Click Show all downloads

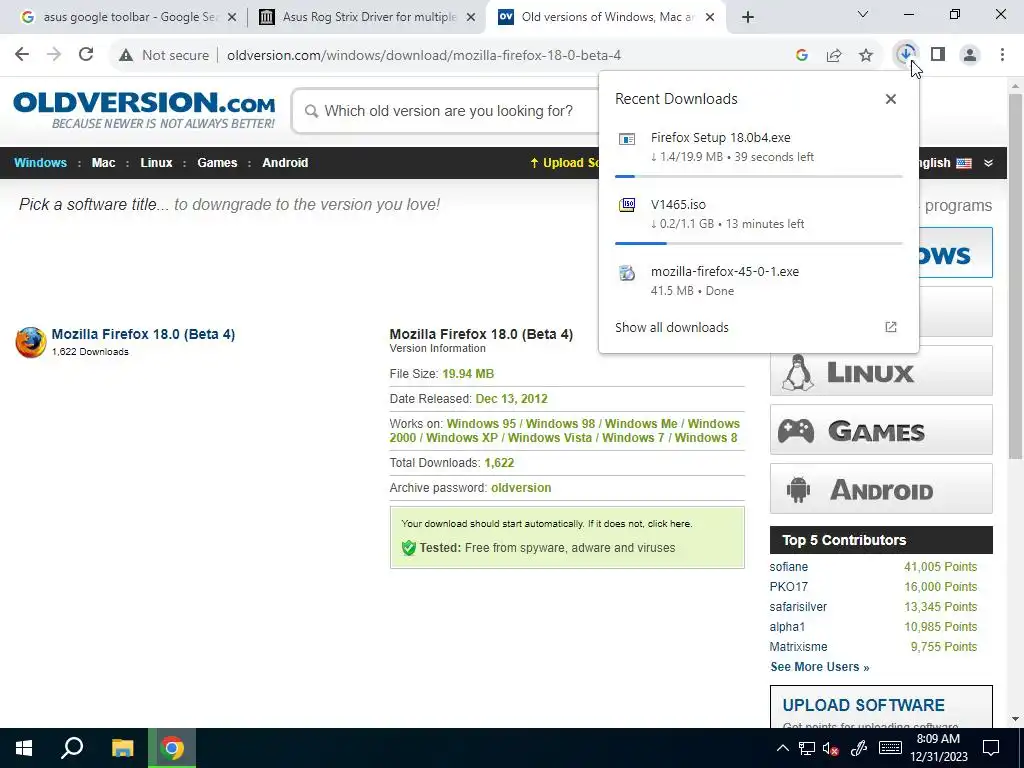click(x=671, y=328)
